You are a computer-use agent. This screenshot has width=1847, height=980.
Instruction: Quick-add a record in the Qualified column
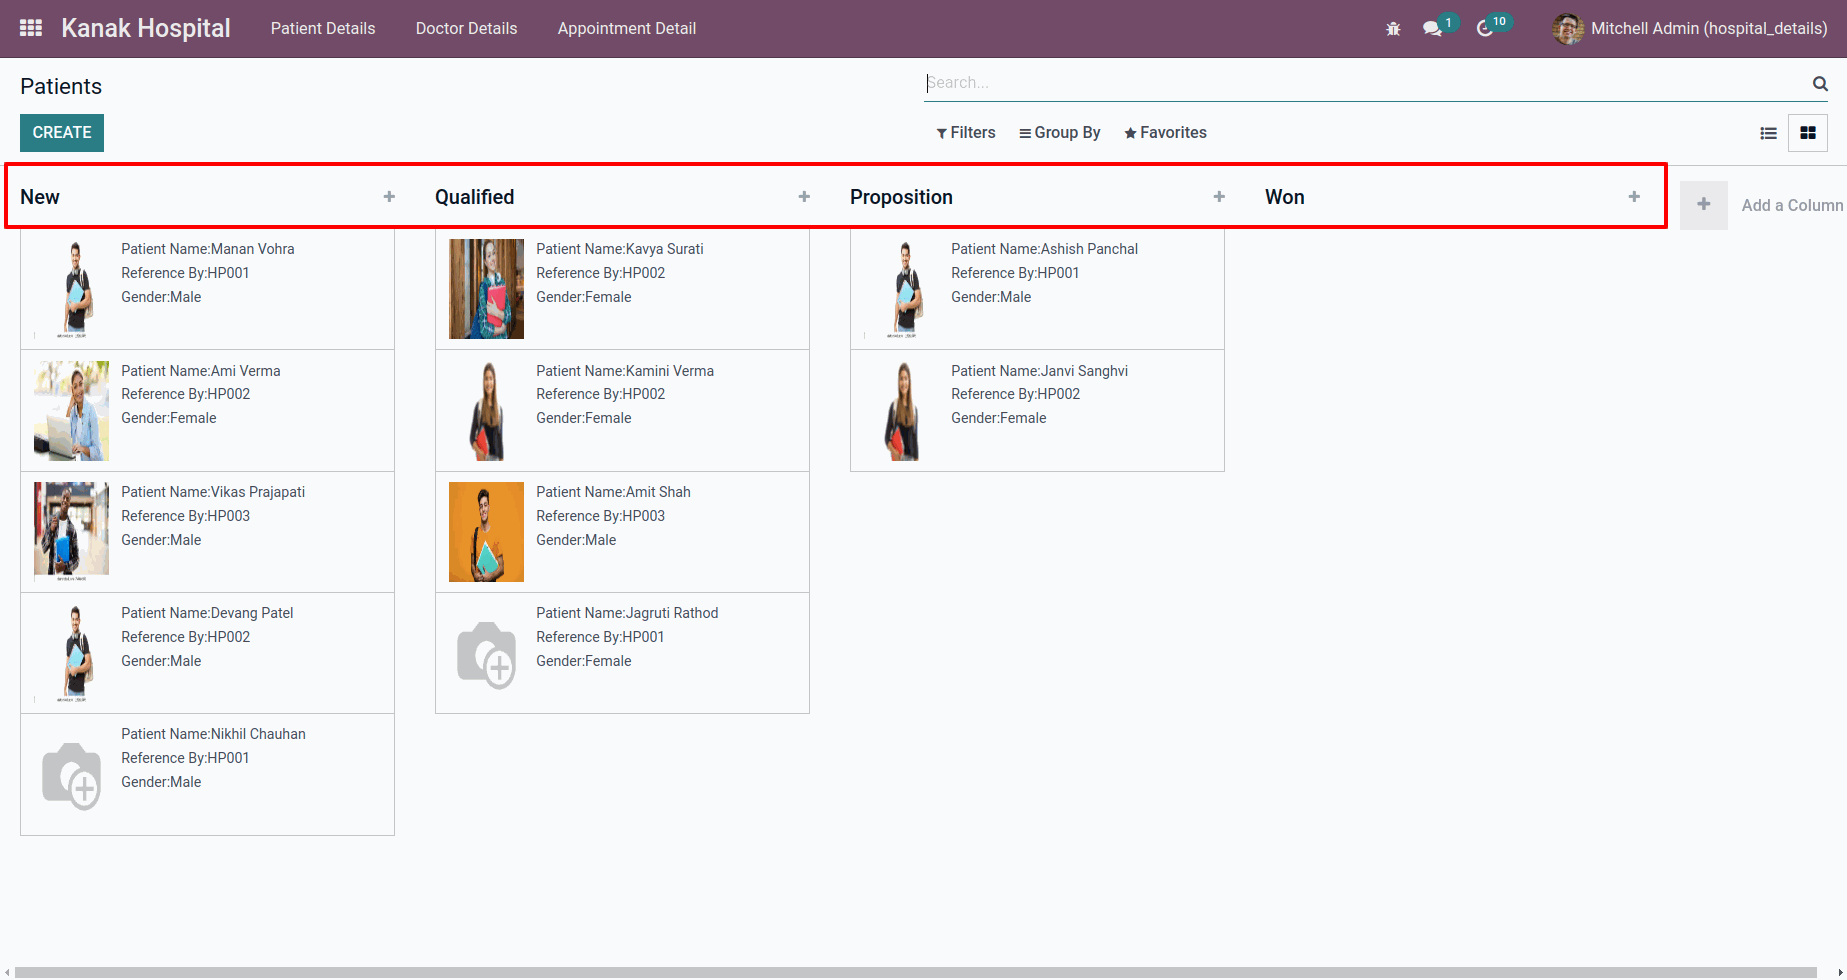805,196
